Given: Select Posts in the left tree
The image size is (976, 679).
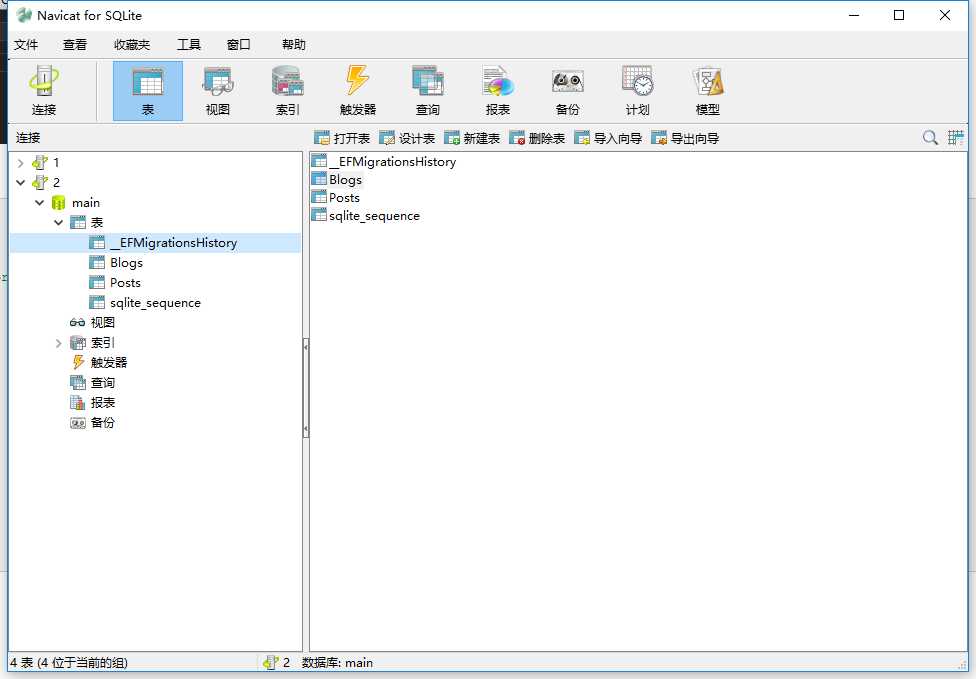Looking at the screenshot, I should click(115, 283).
